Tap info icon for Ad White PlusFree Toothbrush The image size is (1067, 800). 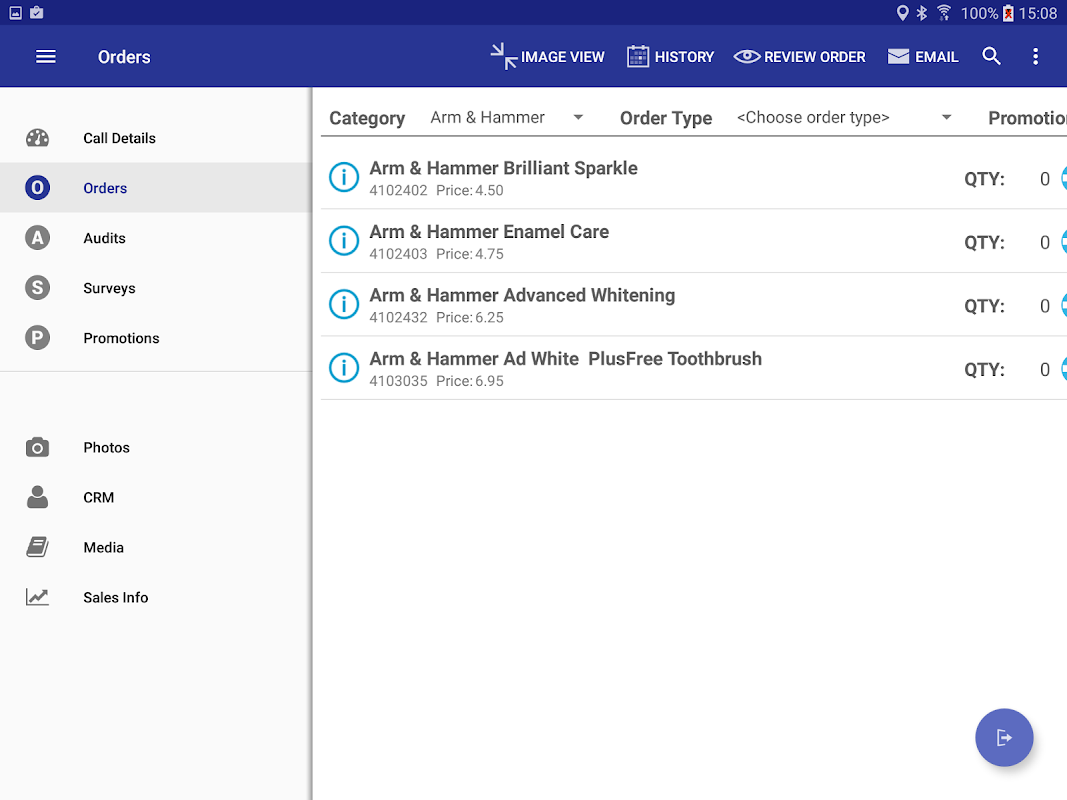click(344, 369)
